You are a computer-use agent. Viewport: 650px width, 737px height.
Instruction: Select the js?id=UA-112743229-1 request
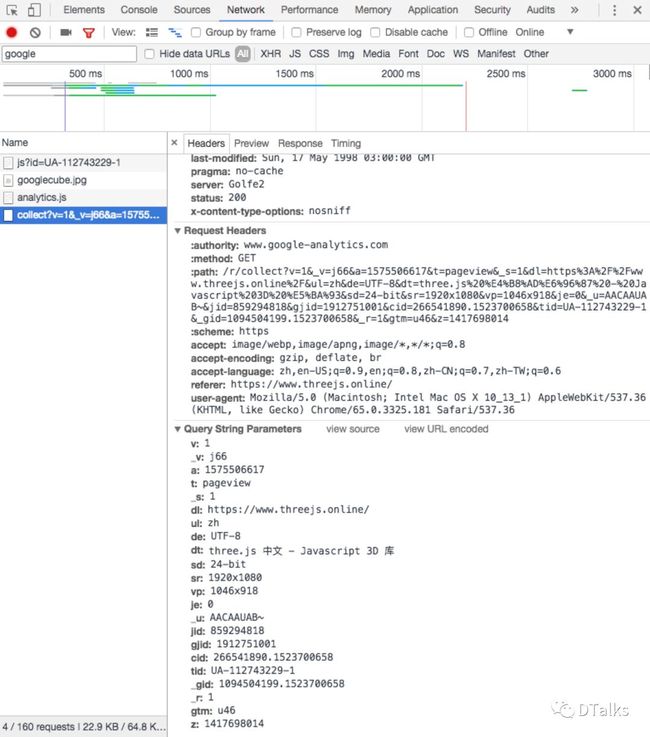83,163
